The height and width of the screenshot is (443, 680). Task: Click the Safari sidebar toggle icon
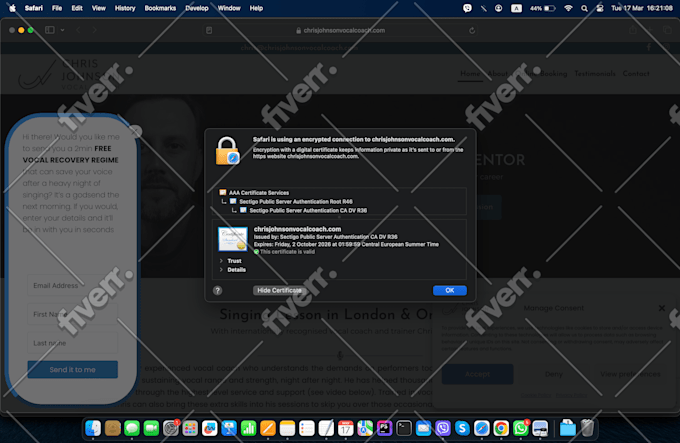[x=50, y=30]
